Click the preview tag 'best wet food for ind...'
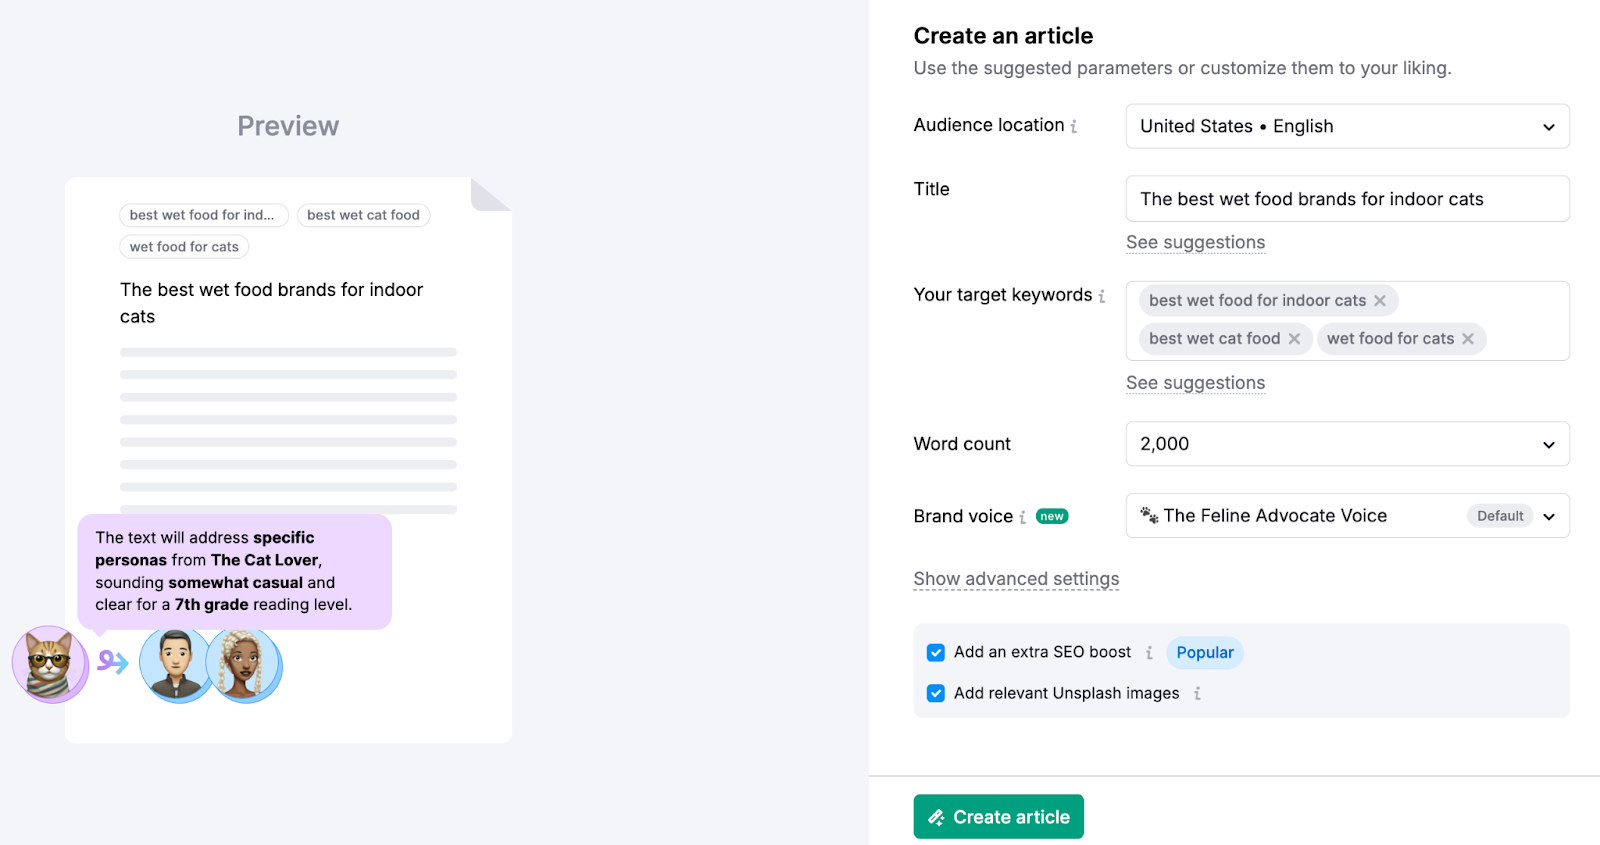 [x=203, y=215]
